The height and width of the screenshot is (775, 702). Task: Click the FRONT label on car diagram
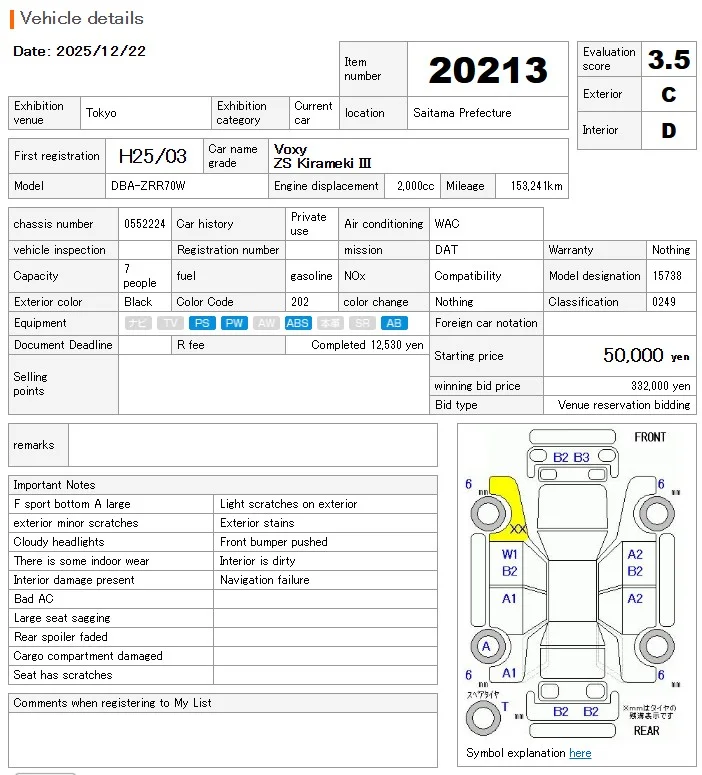click(x=650, y=437)
